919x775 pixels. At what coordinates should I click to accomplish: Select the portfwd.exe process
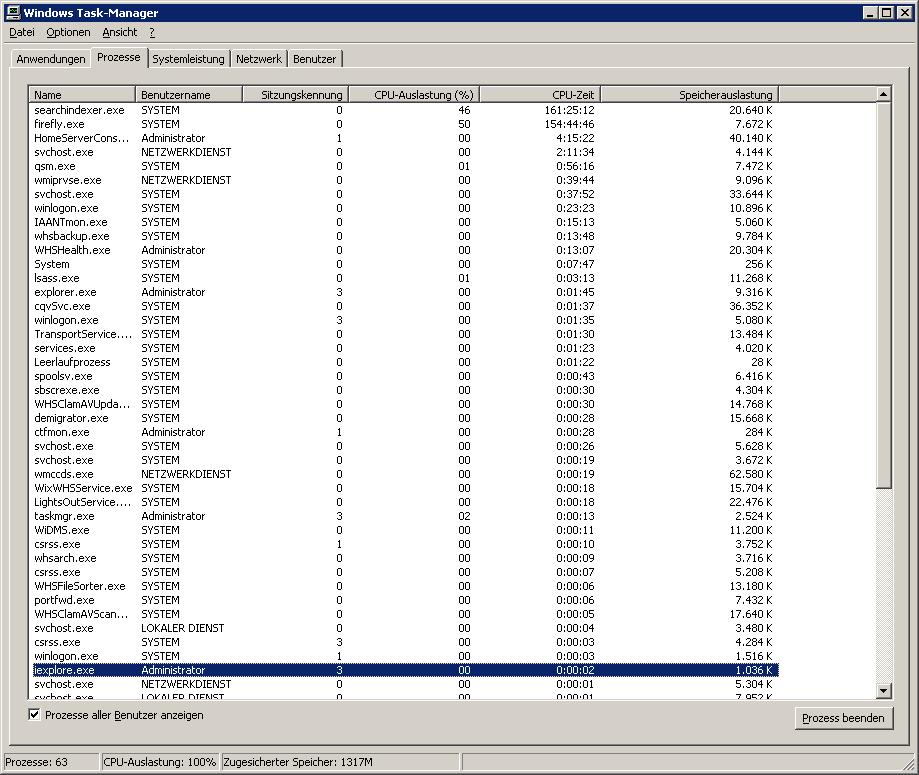(x=406, y=600)
